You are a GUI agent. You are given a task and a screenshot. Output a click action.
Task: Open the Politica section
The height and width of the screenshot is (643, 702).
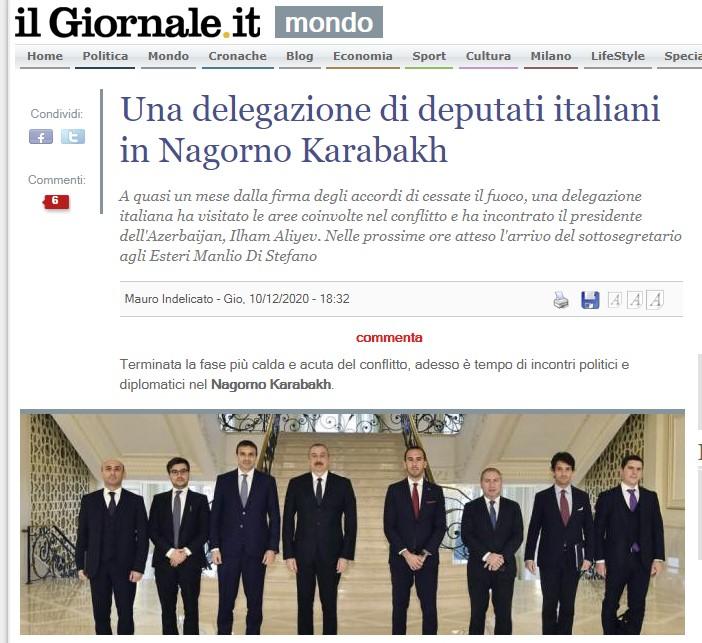click(105, 56)
